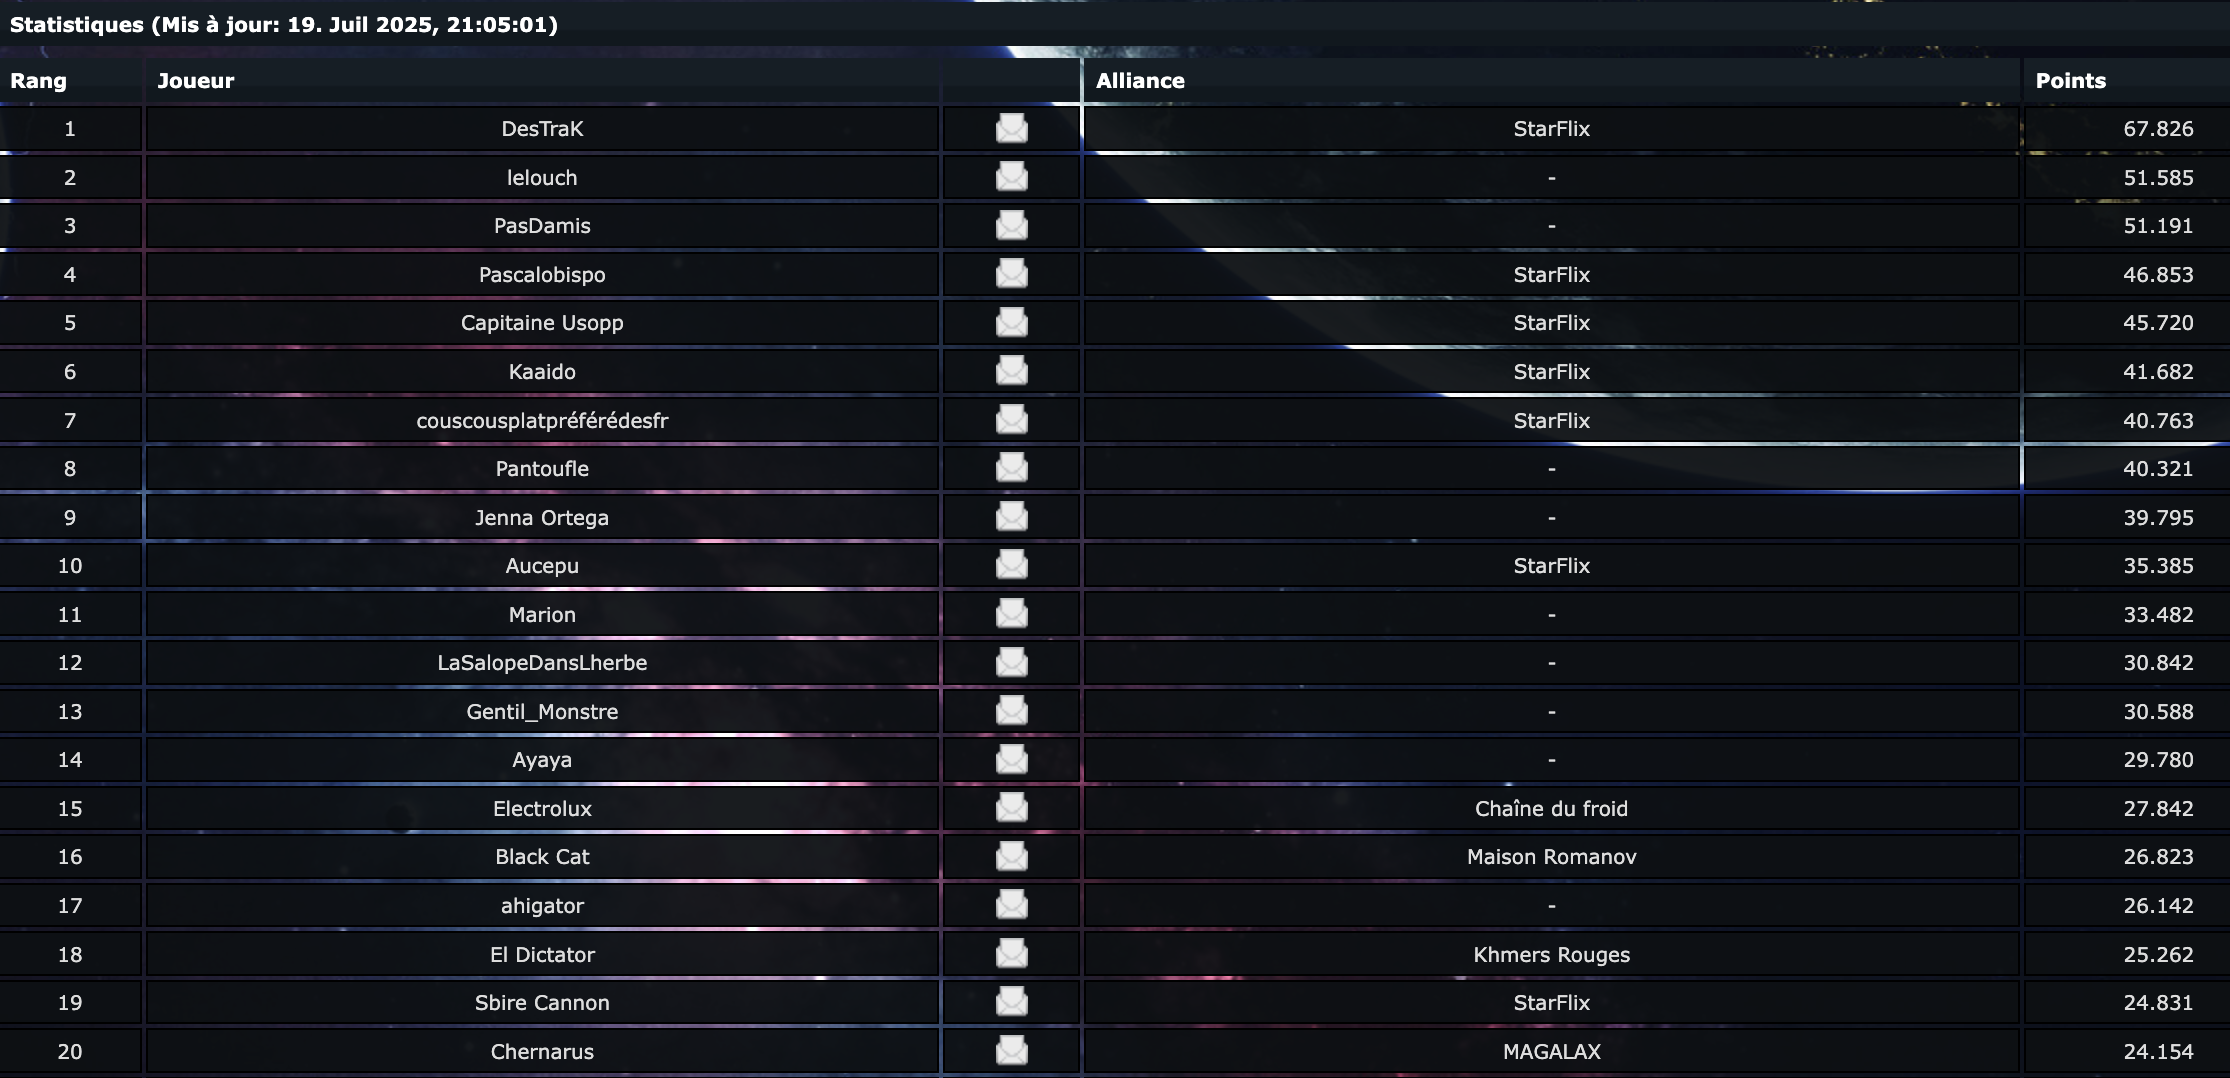Viewport: 2230px width, 1078px height.
Task: Click the envelope next to Electrolux
Action: click(x=1011, y=808)
